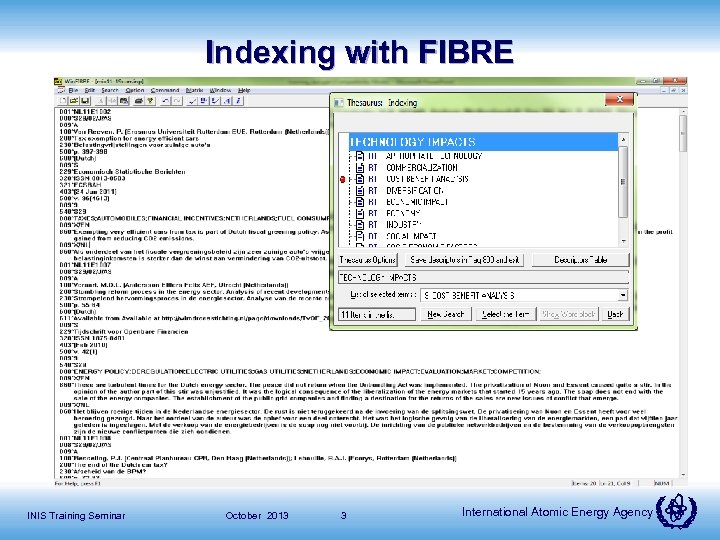
Task: Click the document icon beside COMMERCIALIZATION
Action: 360,168
